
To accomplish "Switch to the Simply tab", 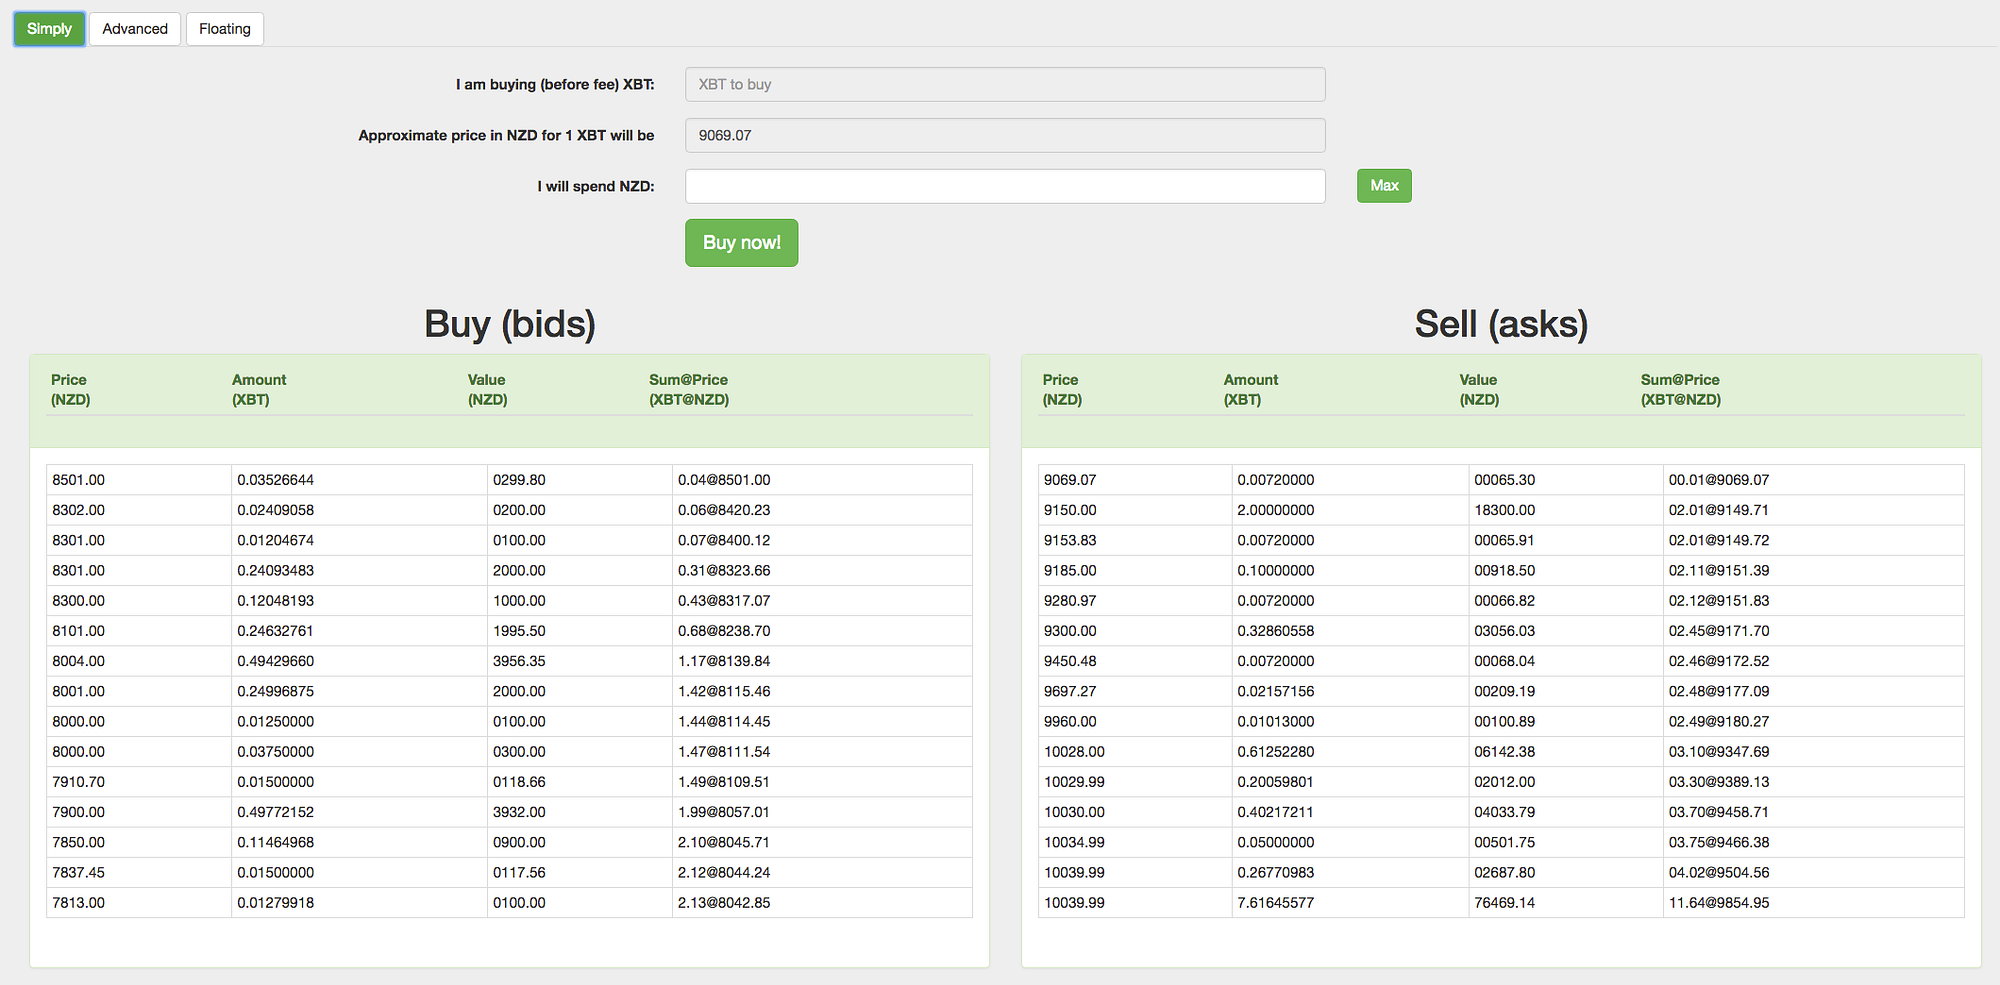I will click(x=49, y=29).
